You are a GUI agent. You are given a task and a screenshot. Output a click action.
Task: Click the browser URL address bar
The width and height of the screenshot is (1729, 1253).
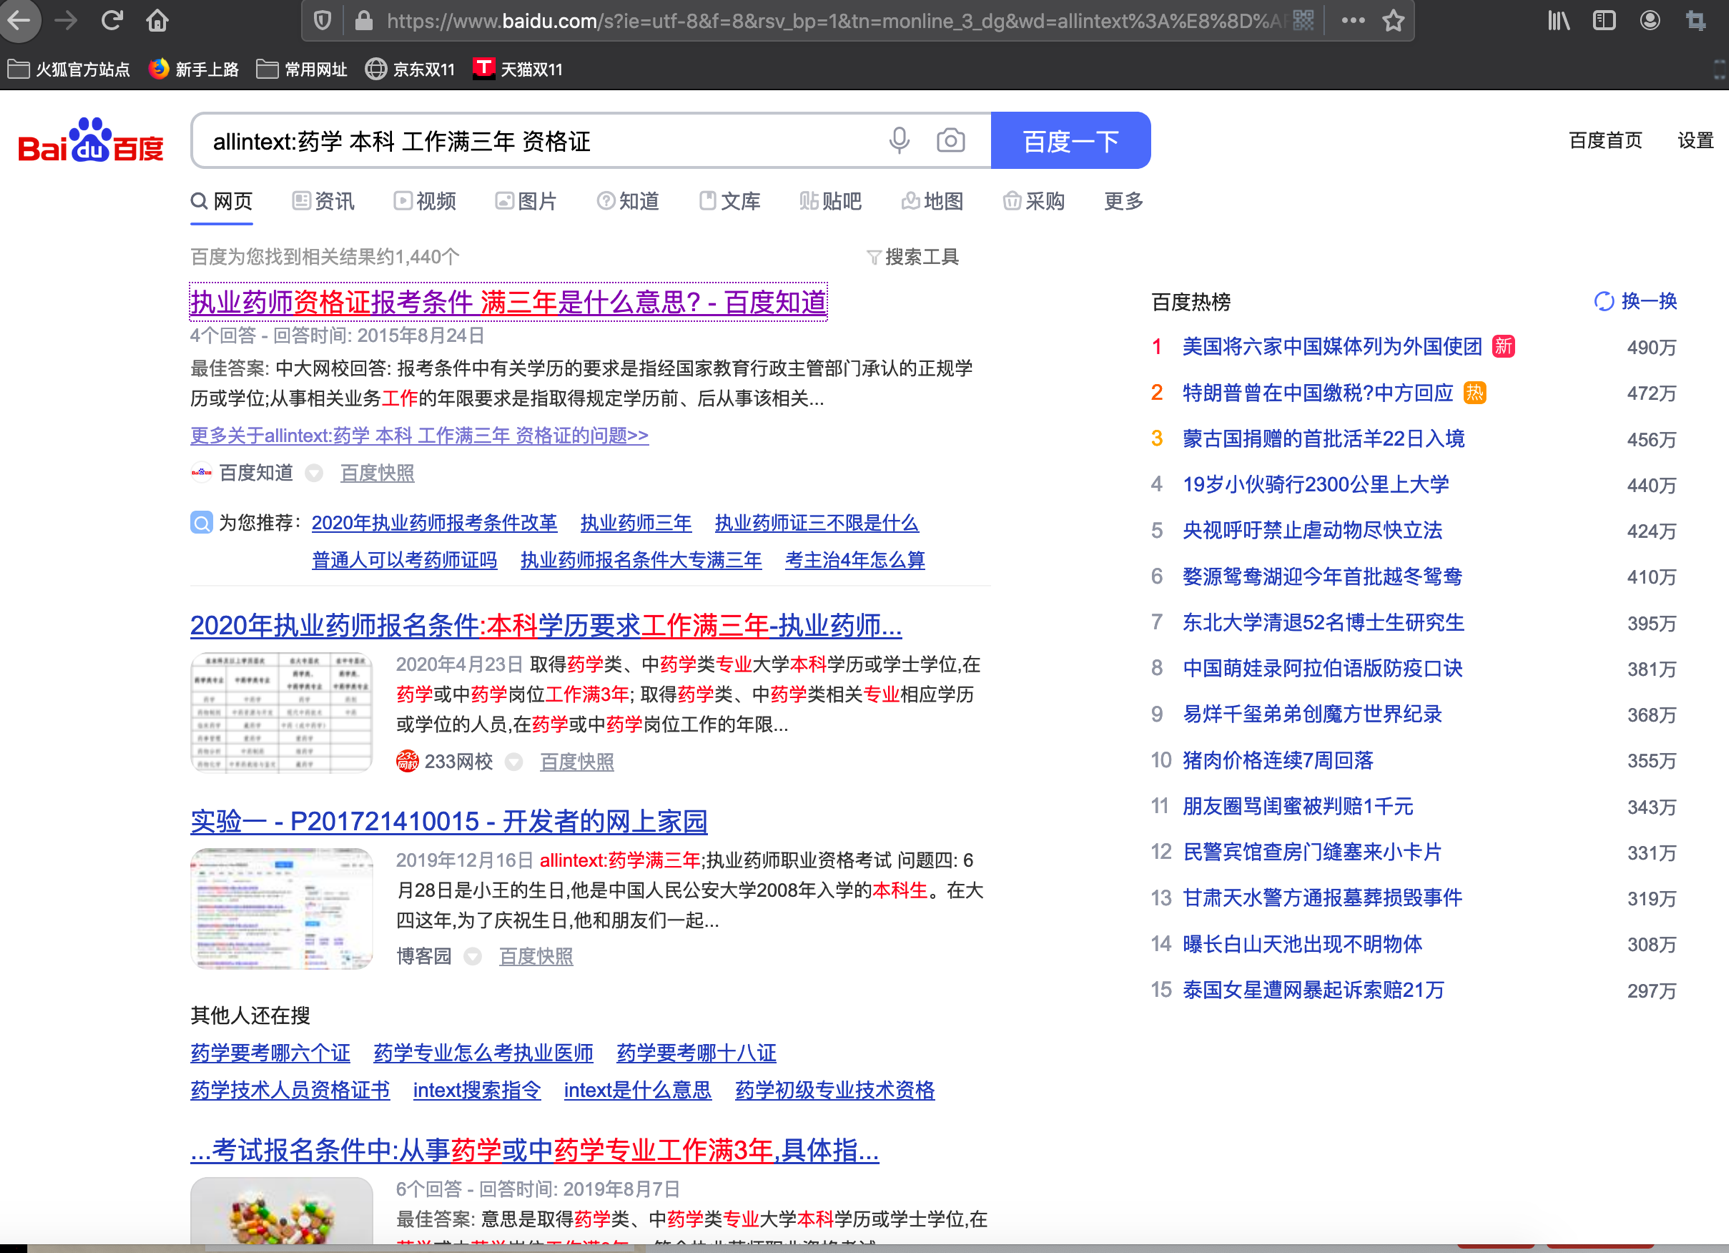click(x=834, y=20)
